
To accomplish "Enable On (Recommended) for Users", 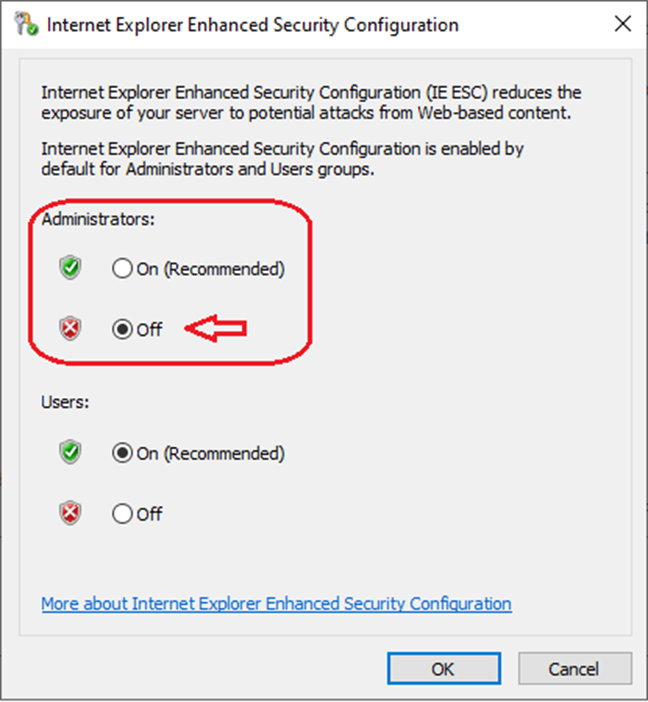I will pos(122,454).
